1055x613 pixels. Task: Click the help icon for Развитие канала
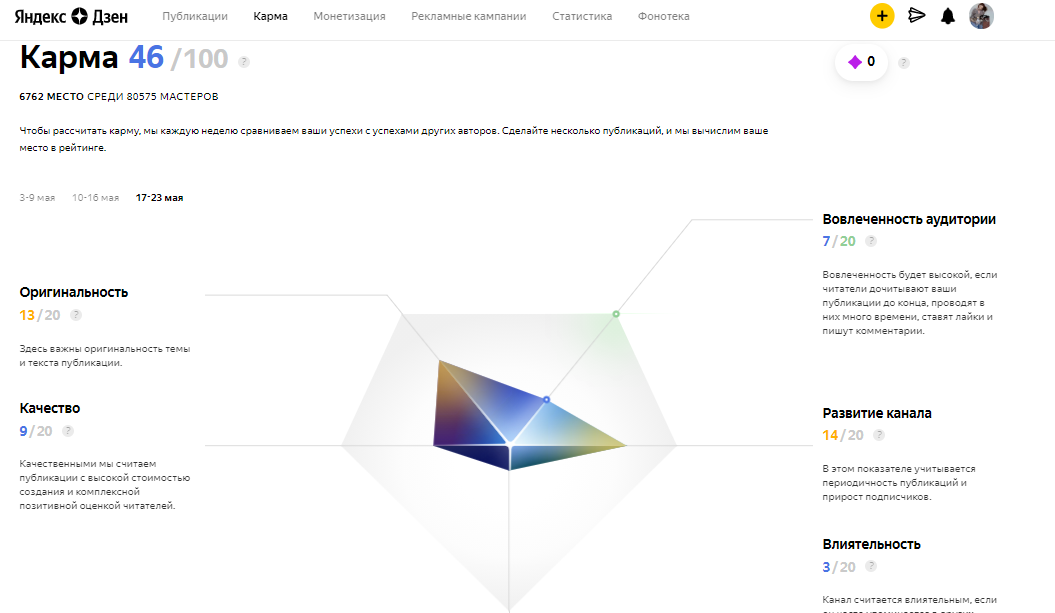point(879,435)
